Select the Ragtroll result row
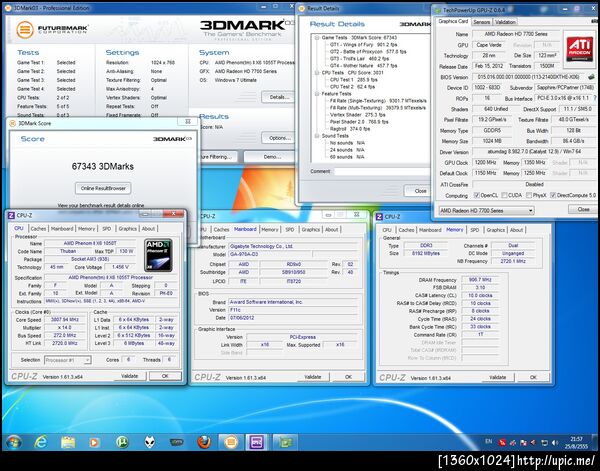The height and width of the screenshot is (471, 600). coord(349,129)
